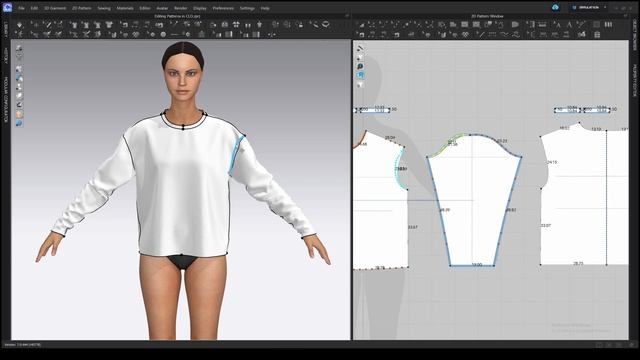Click the fourth T-shirt icon in 3D toolbar
Screen dimensions: 640x360
[109, 25]
